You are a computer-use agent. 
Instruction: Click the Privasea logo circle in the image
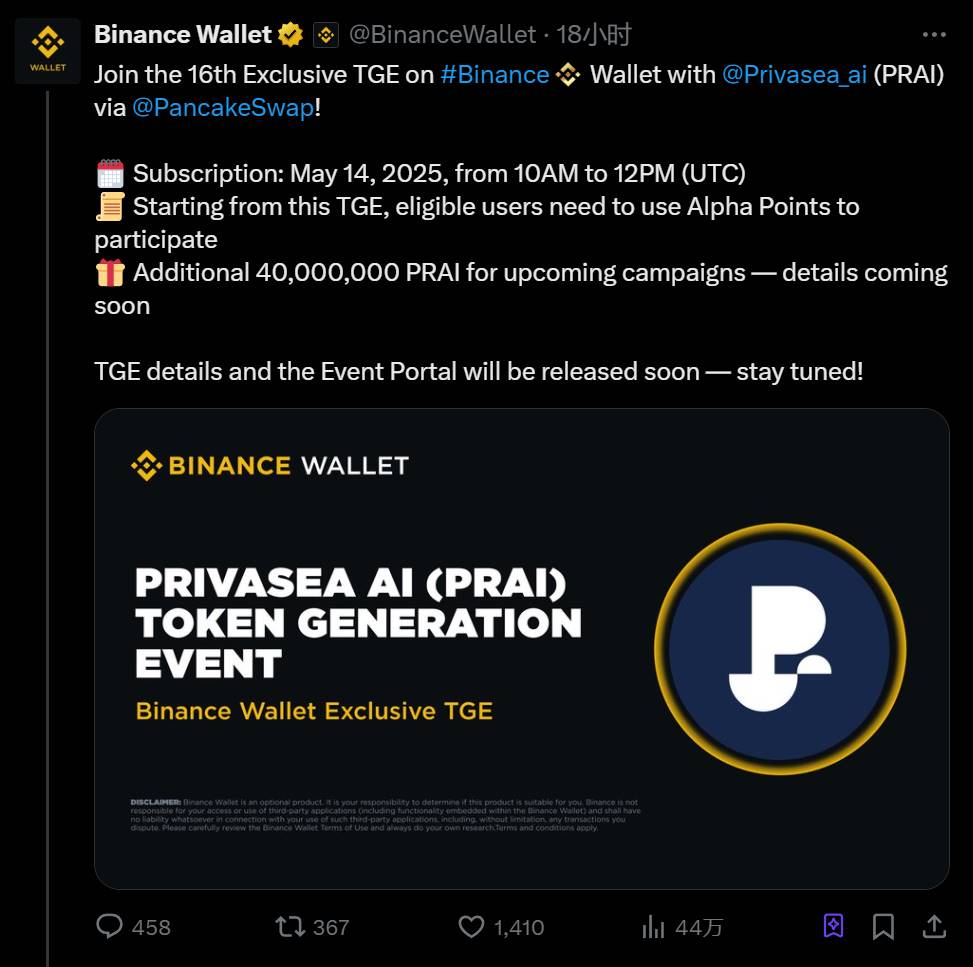click(779, 649)
